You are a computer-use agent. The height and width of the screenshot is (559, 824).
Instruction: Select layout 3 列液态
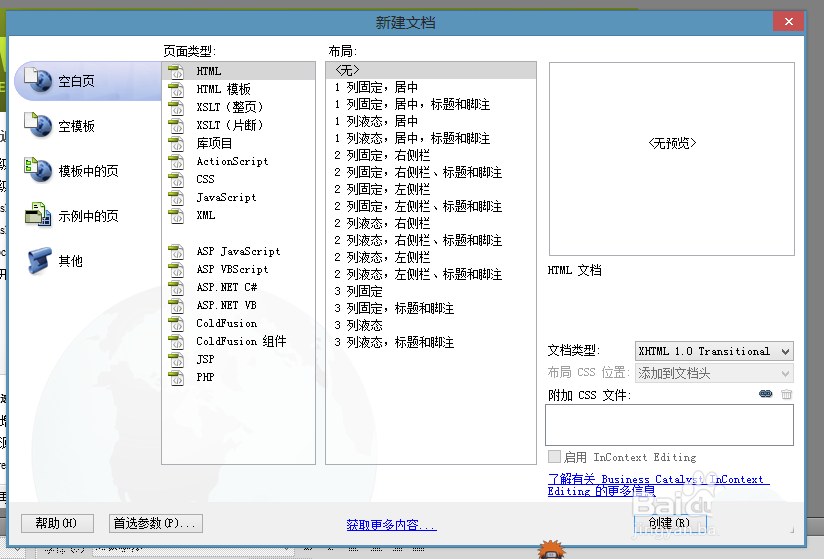431,325
